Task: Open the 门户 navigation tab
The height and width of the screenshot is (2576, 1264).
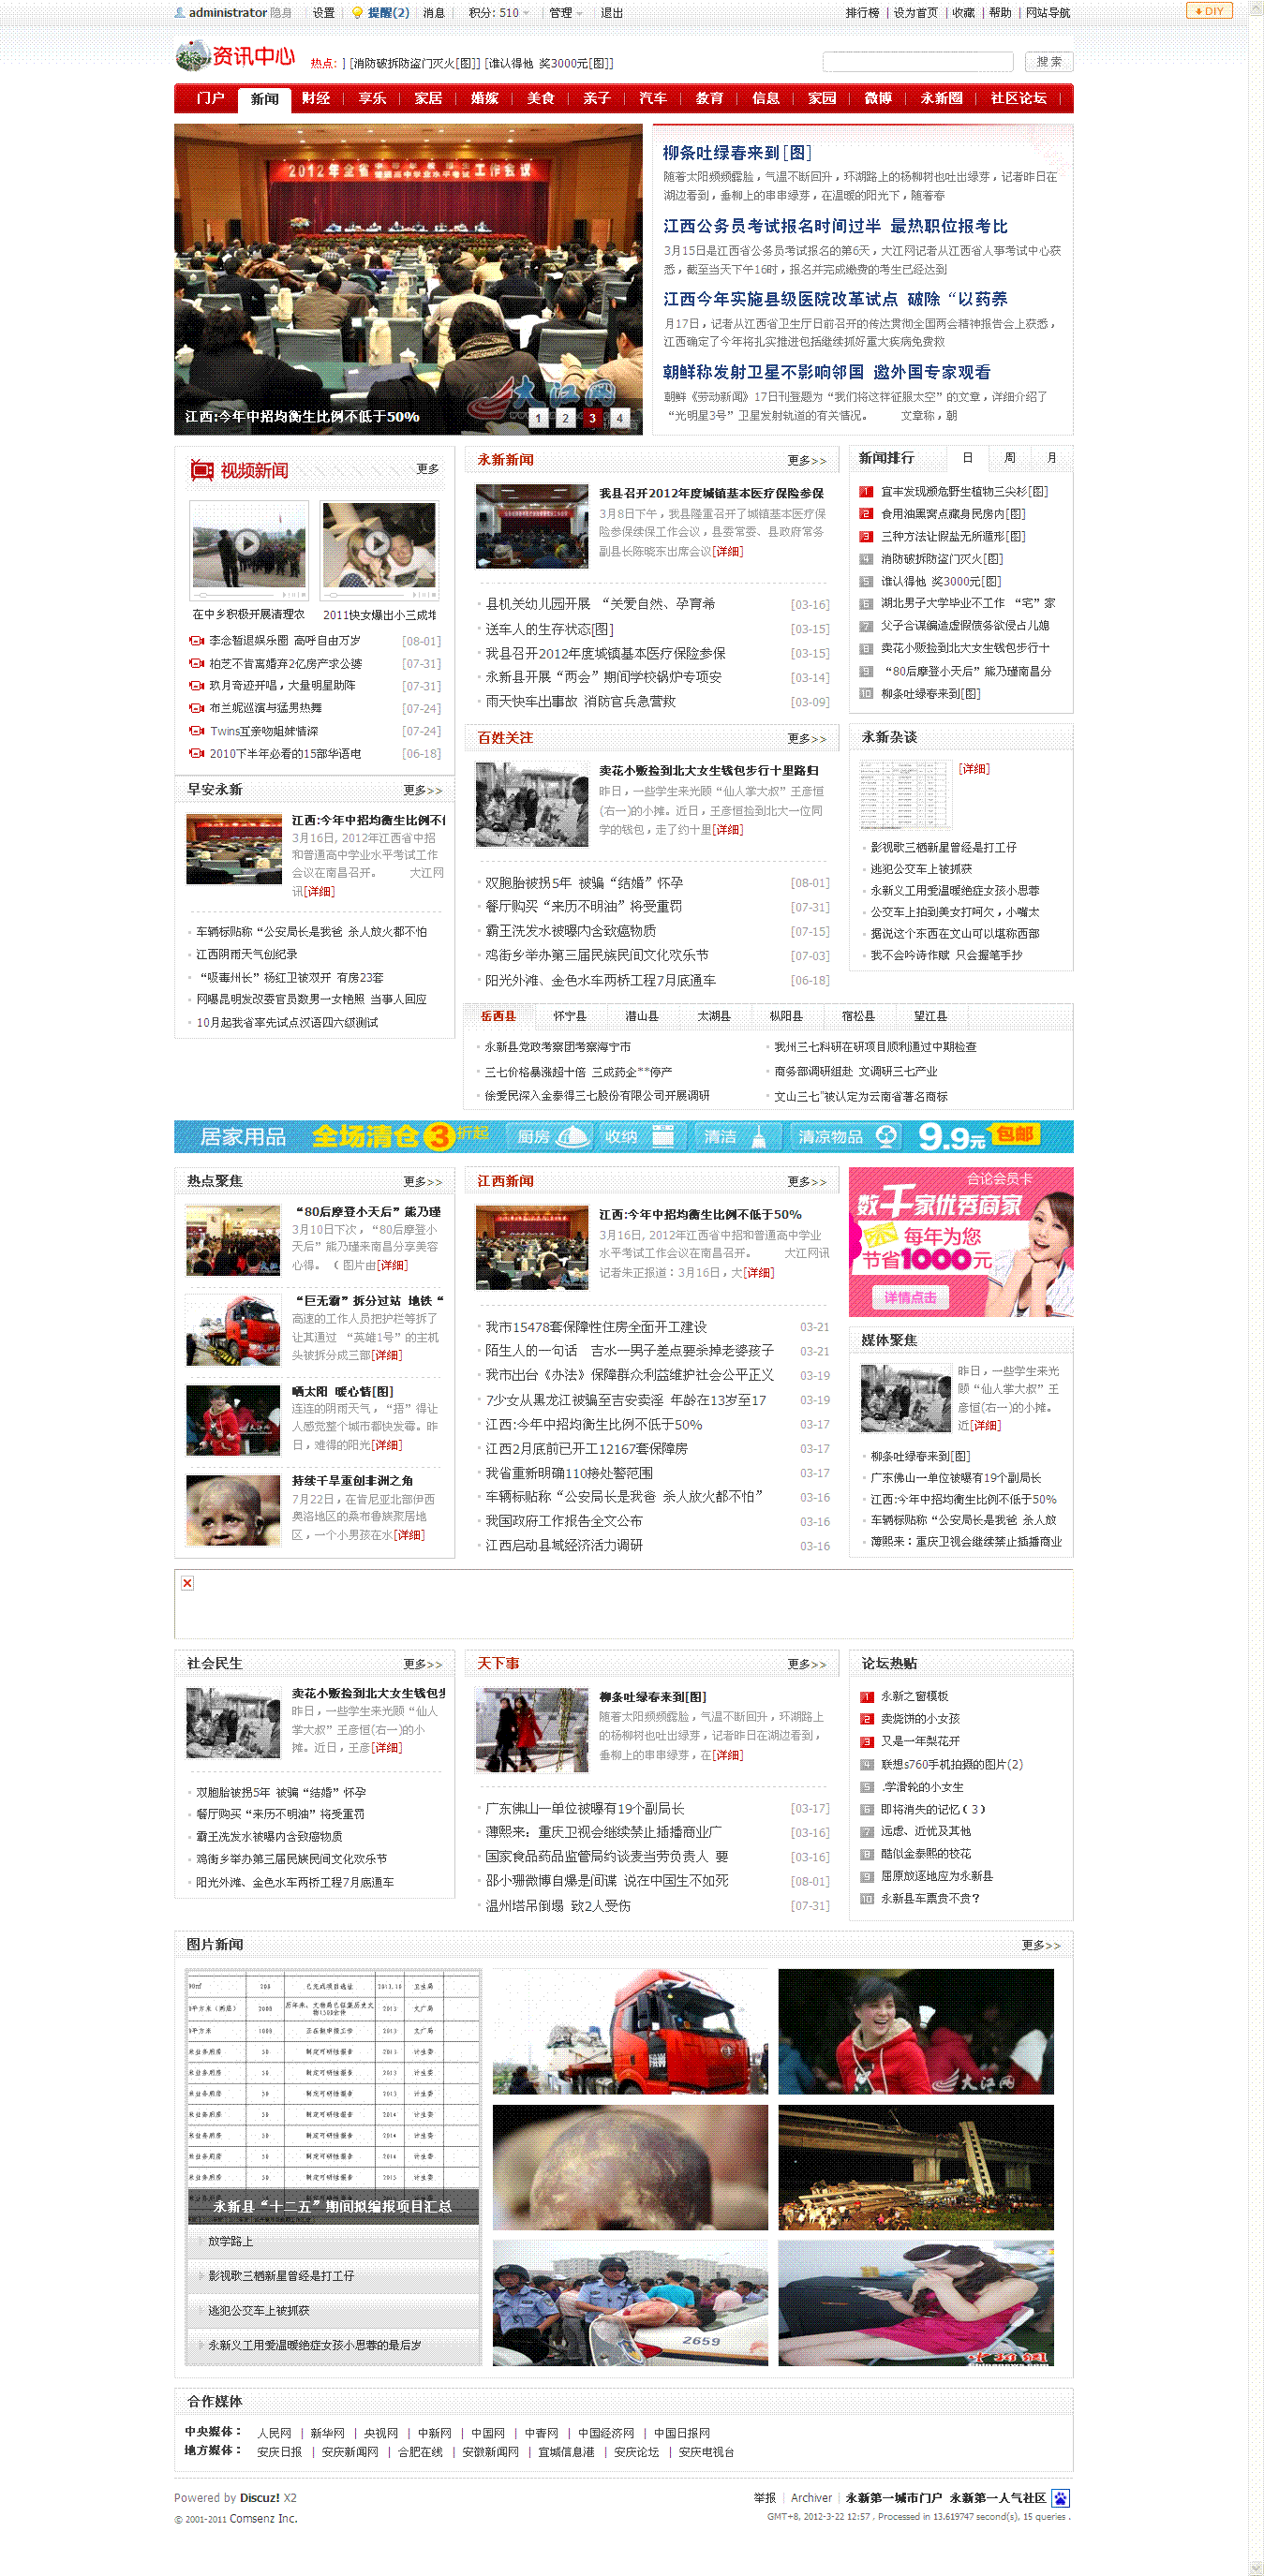Action: click(210, 98)
